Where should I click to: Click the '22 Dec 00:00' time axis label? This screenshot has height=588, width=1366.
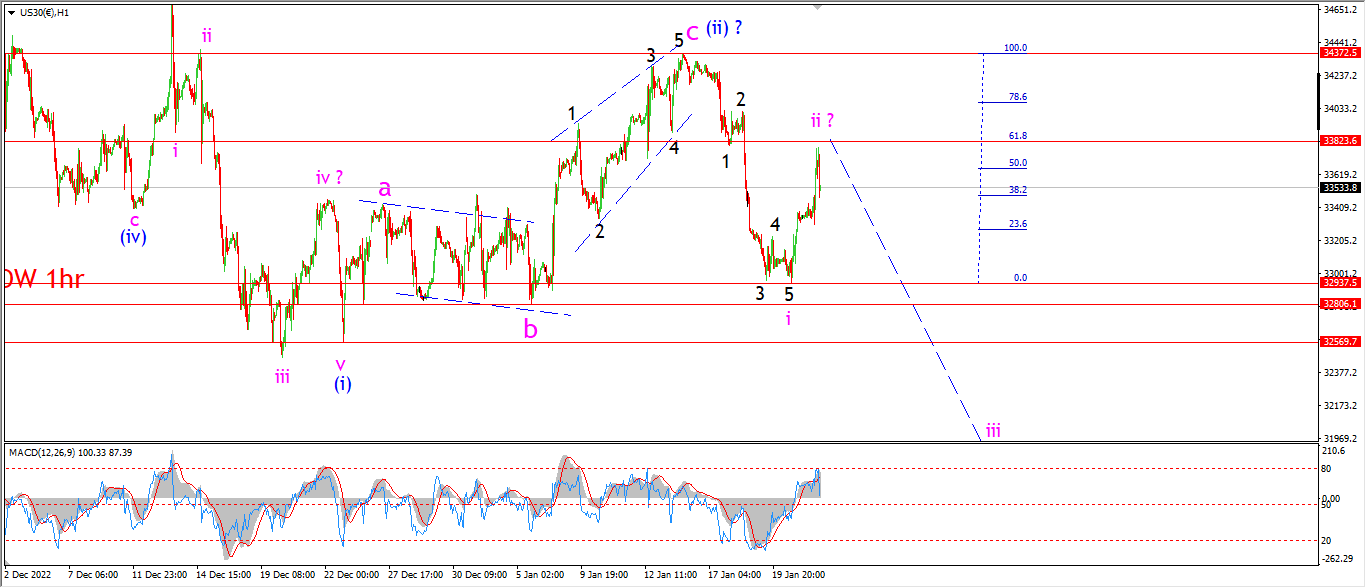[x=353, y=575]
